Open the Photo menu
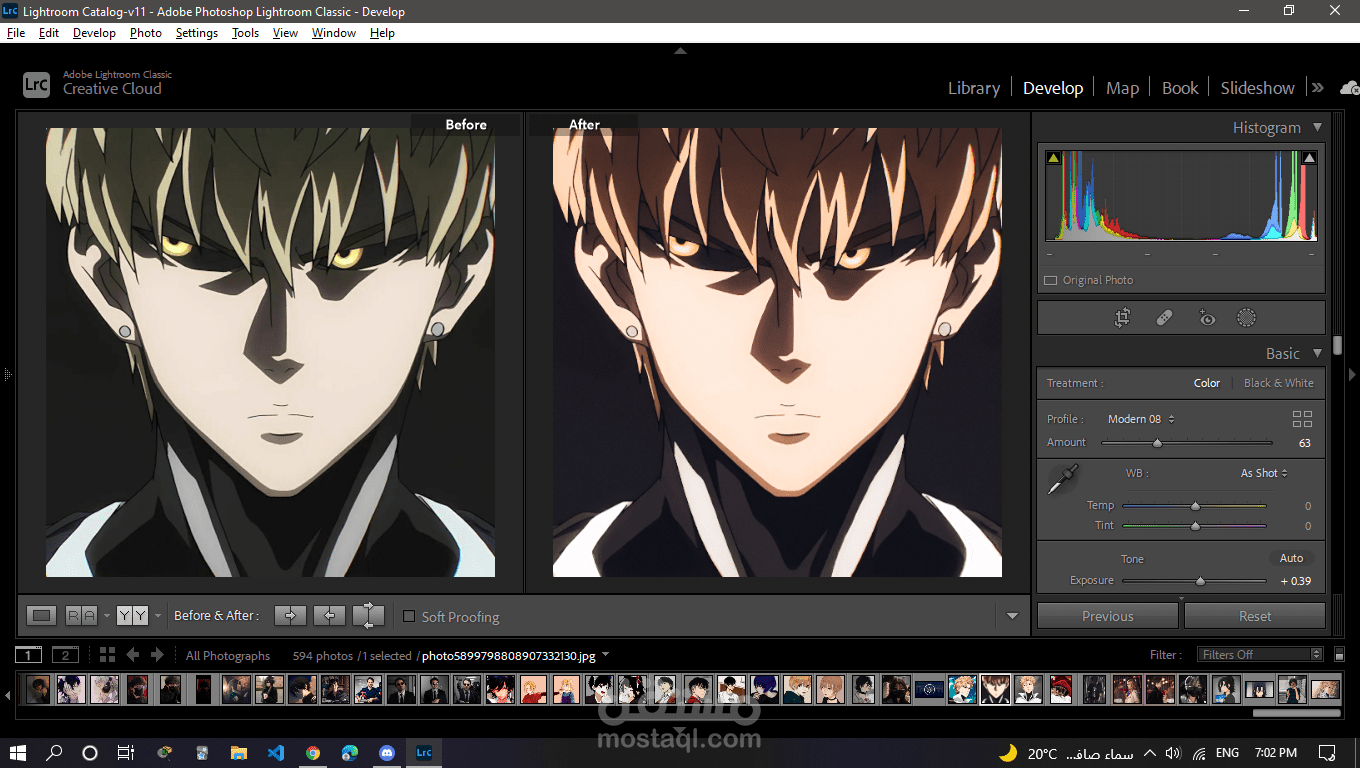Viewport: 1360px width, 768px height. click(x=145, y=33)
